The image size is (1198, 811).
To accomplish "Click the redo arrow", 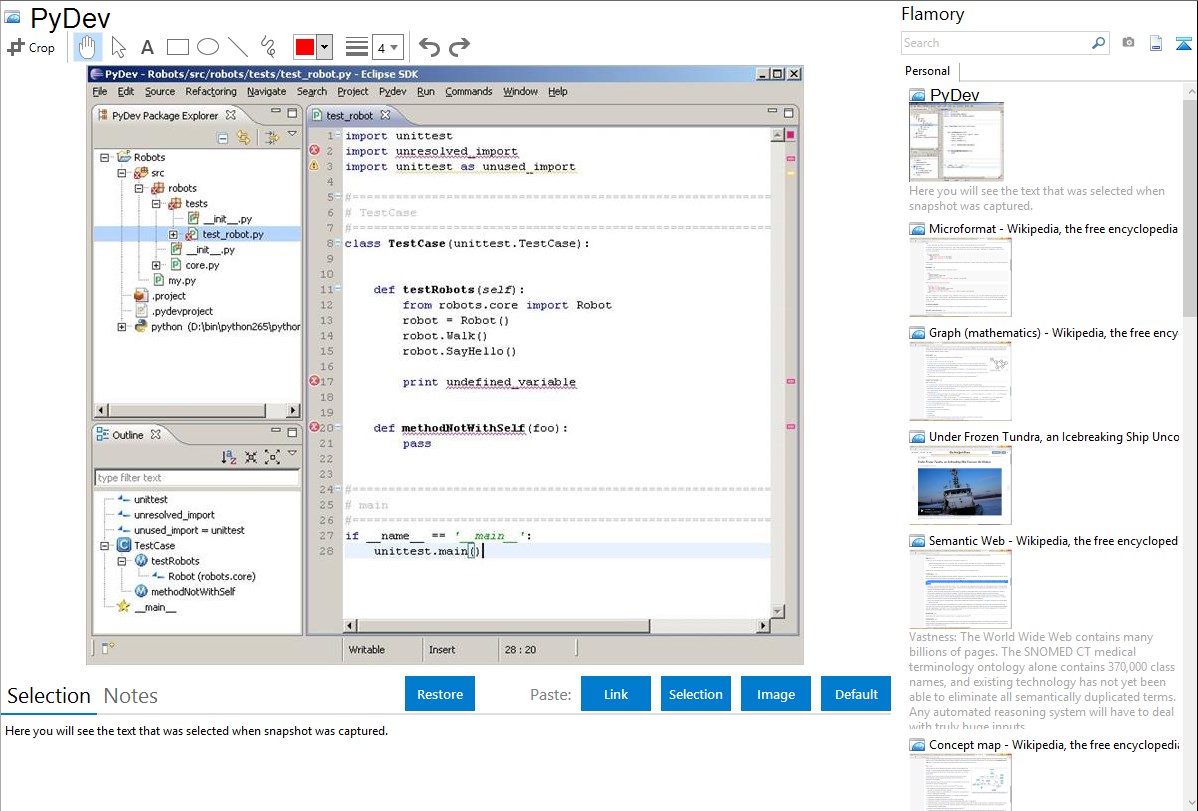I will point(459,47).
